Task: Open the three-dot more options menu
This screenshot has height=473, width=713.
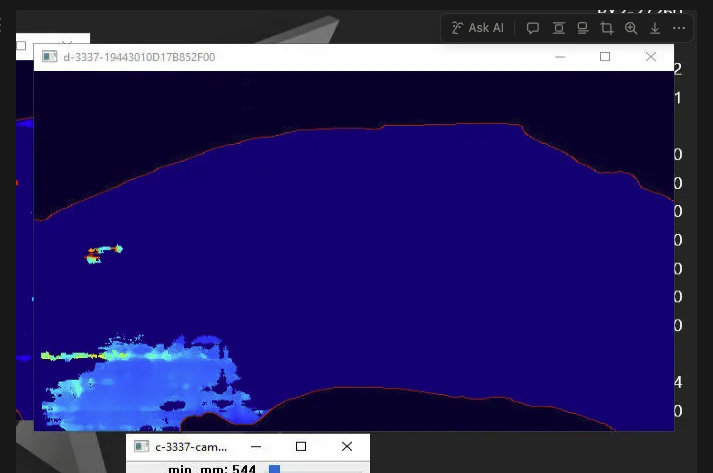Action: 680,28
